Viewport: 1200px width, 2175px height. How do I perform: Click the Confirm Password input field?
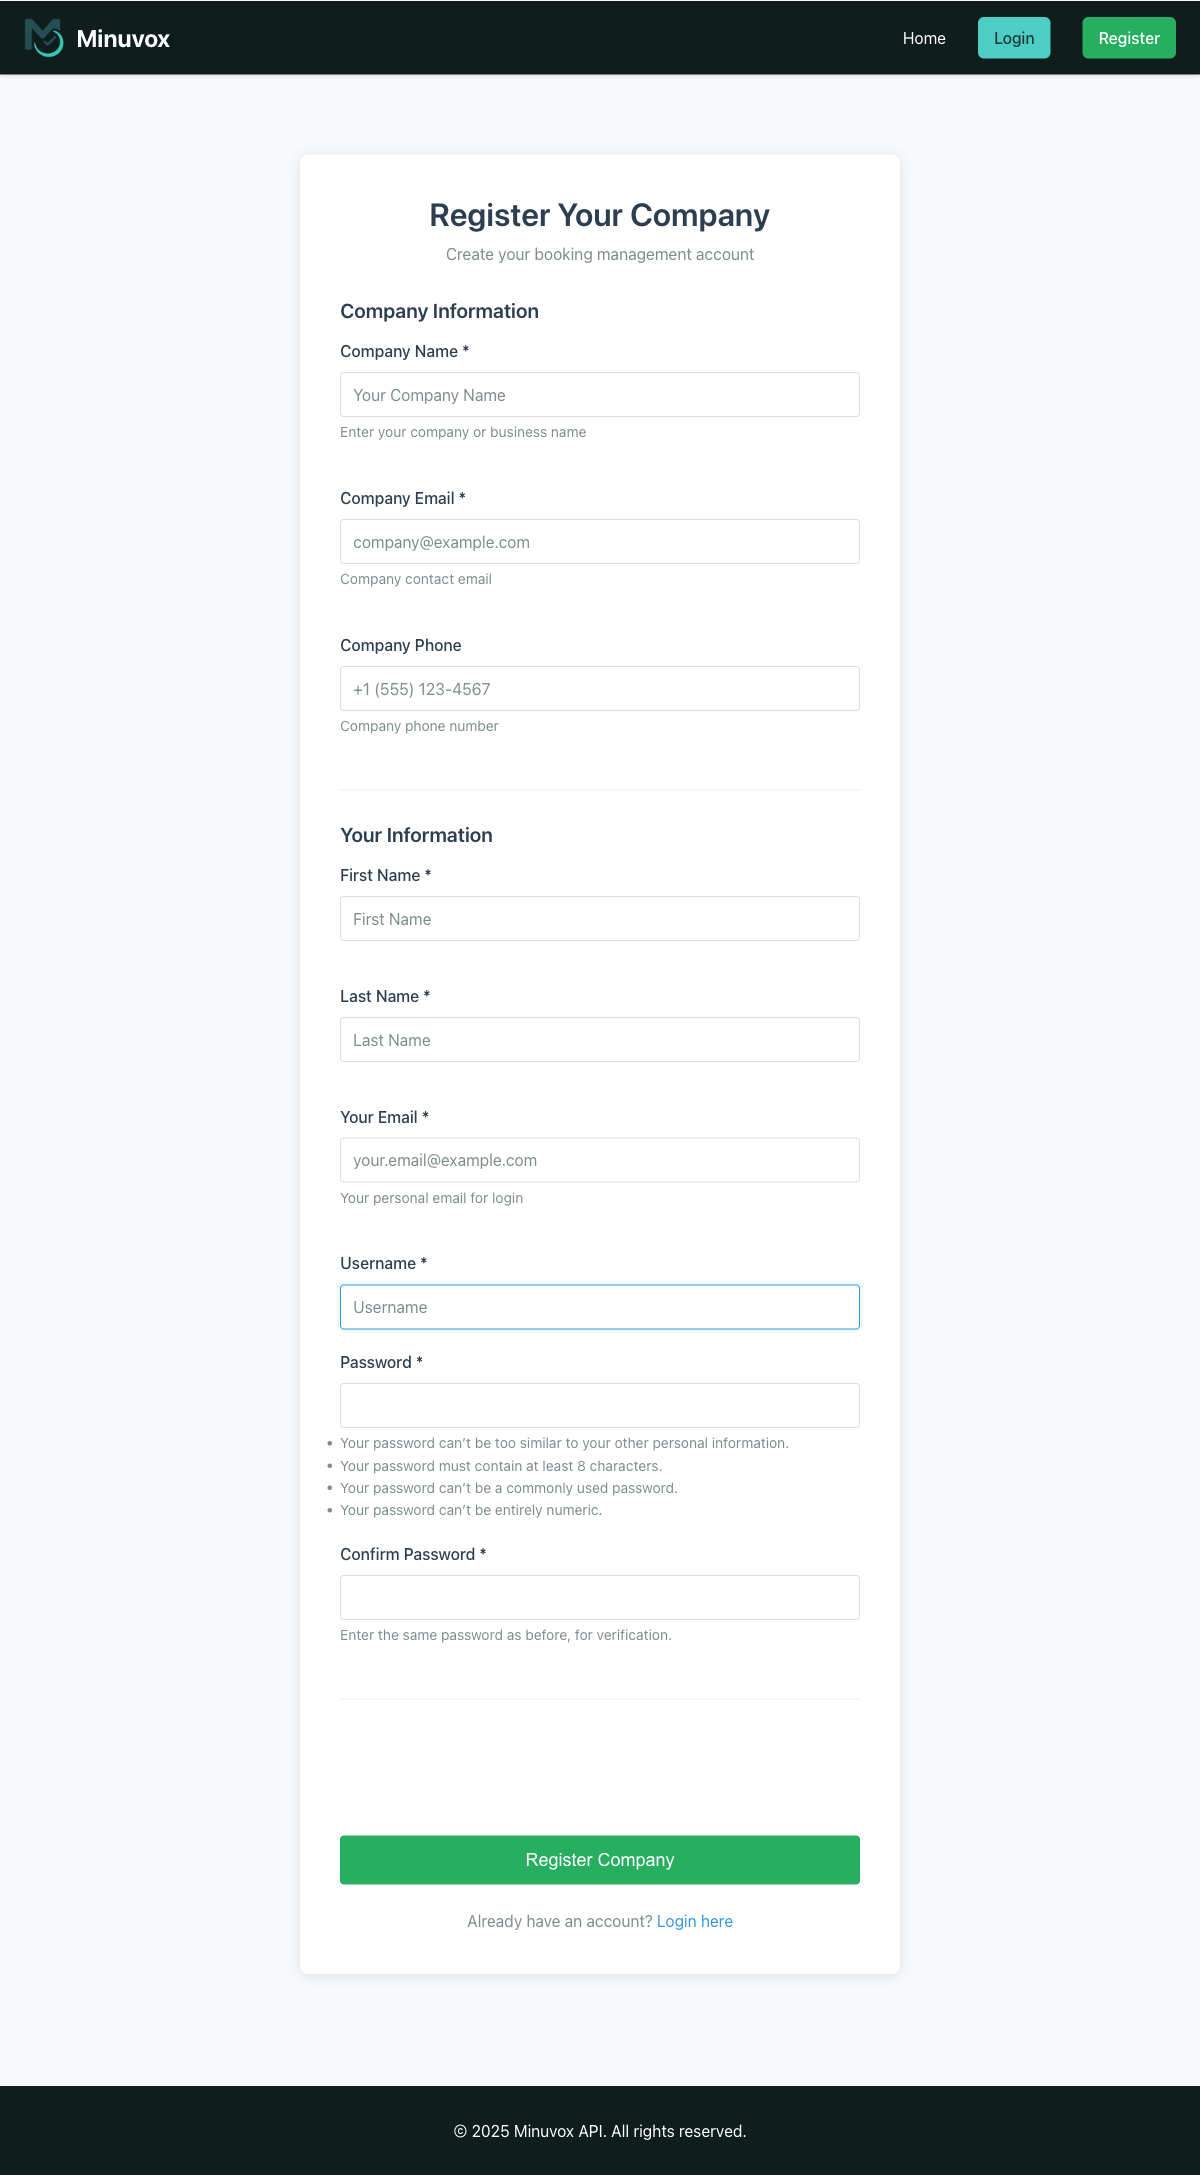click(599, 1597)
